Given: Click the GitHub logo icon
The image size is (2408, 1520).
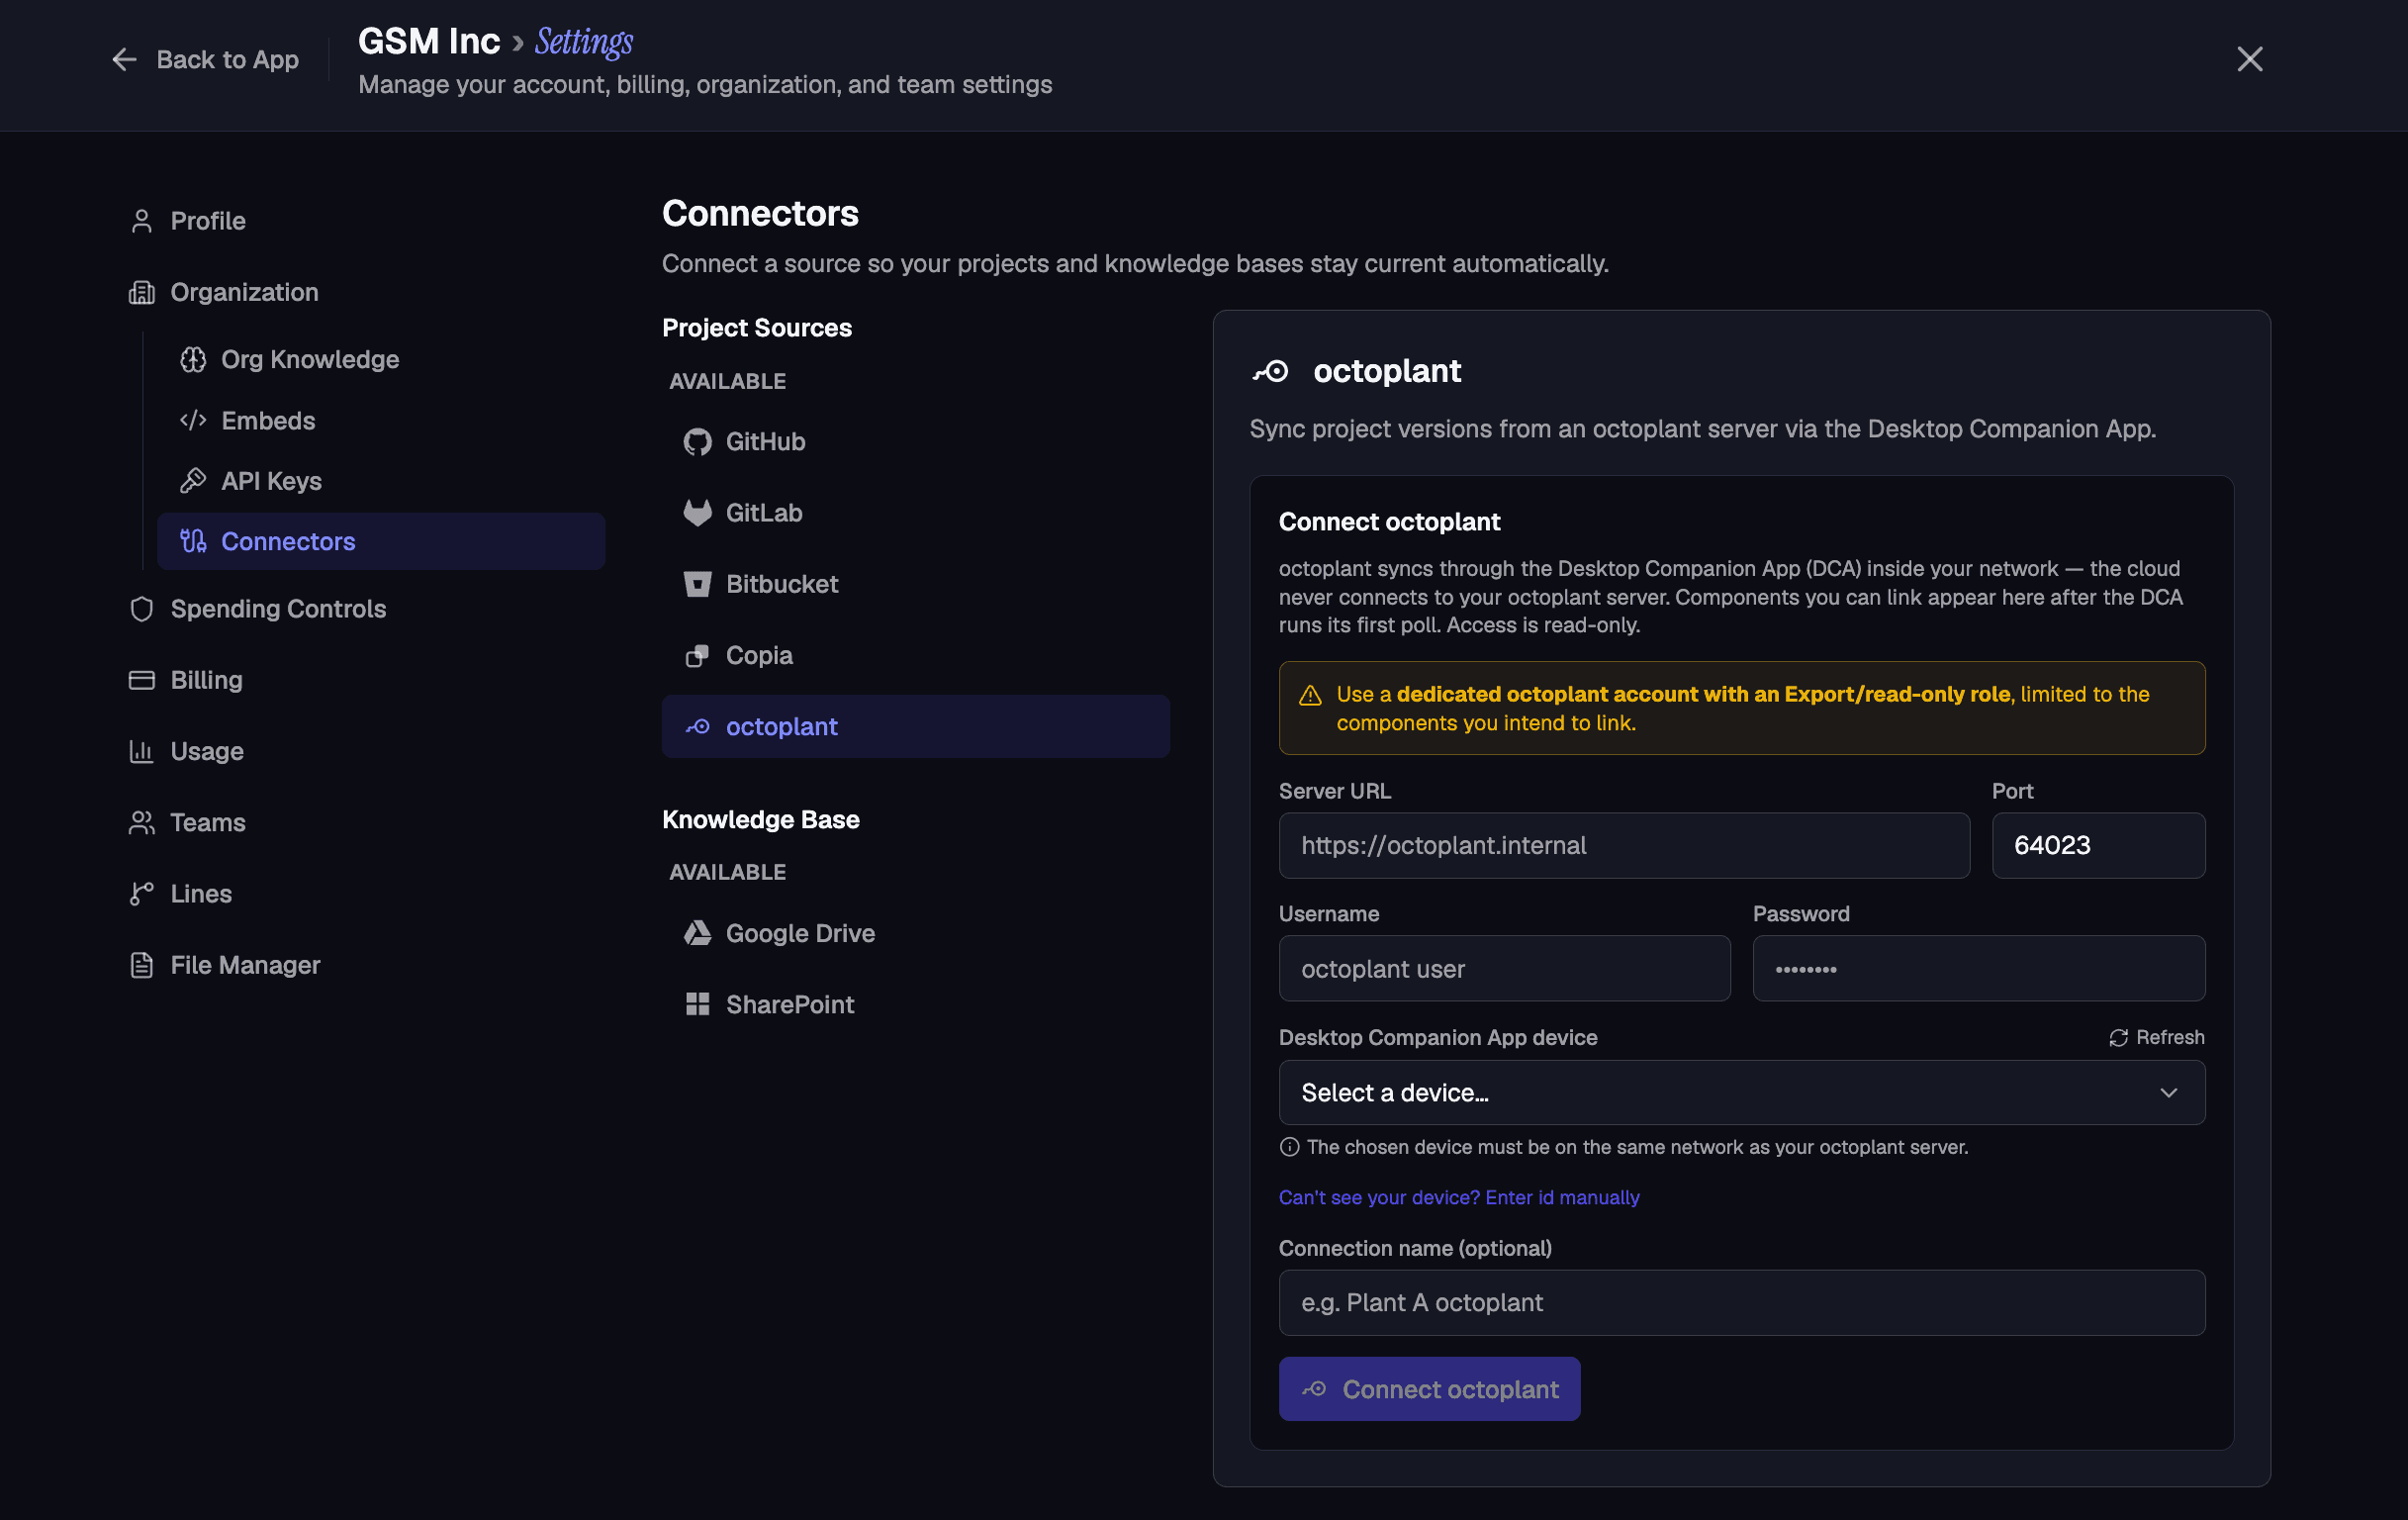Looking at the screenshot, I should (x=697, y=442).
